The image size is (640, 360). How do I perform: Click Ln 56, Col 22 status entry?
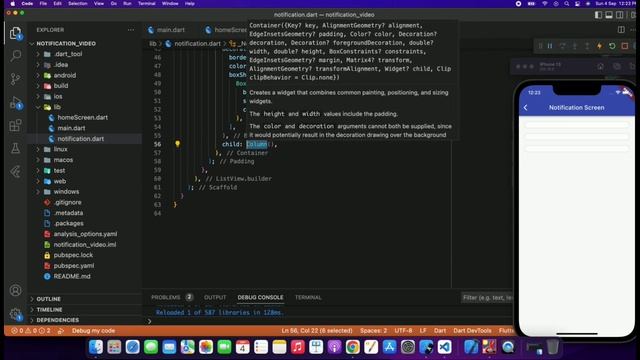tap(317, 331)
